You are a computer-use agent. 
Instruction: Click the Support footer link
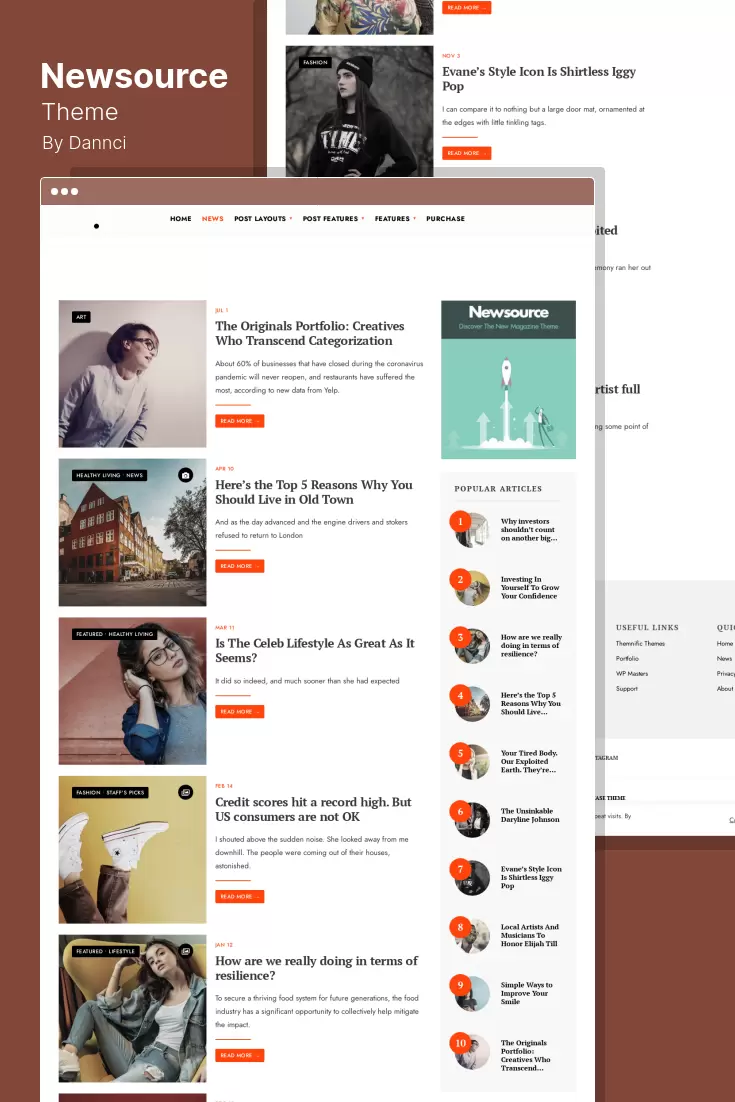[x=627, y=689]
